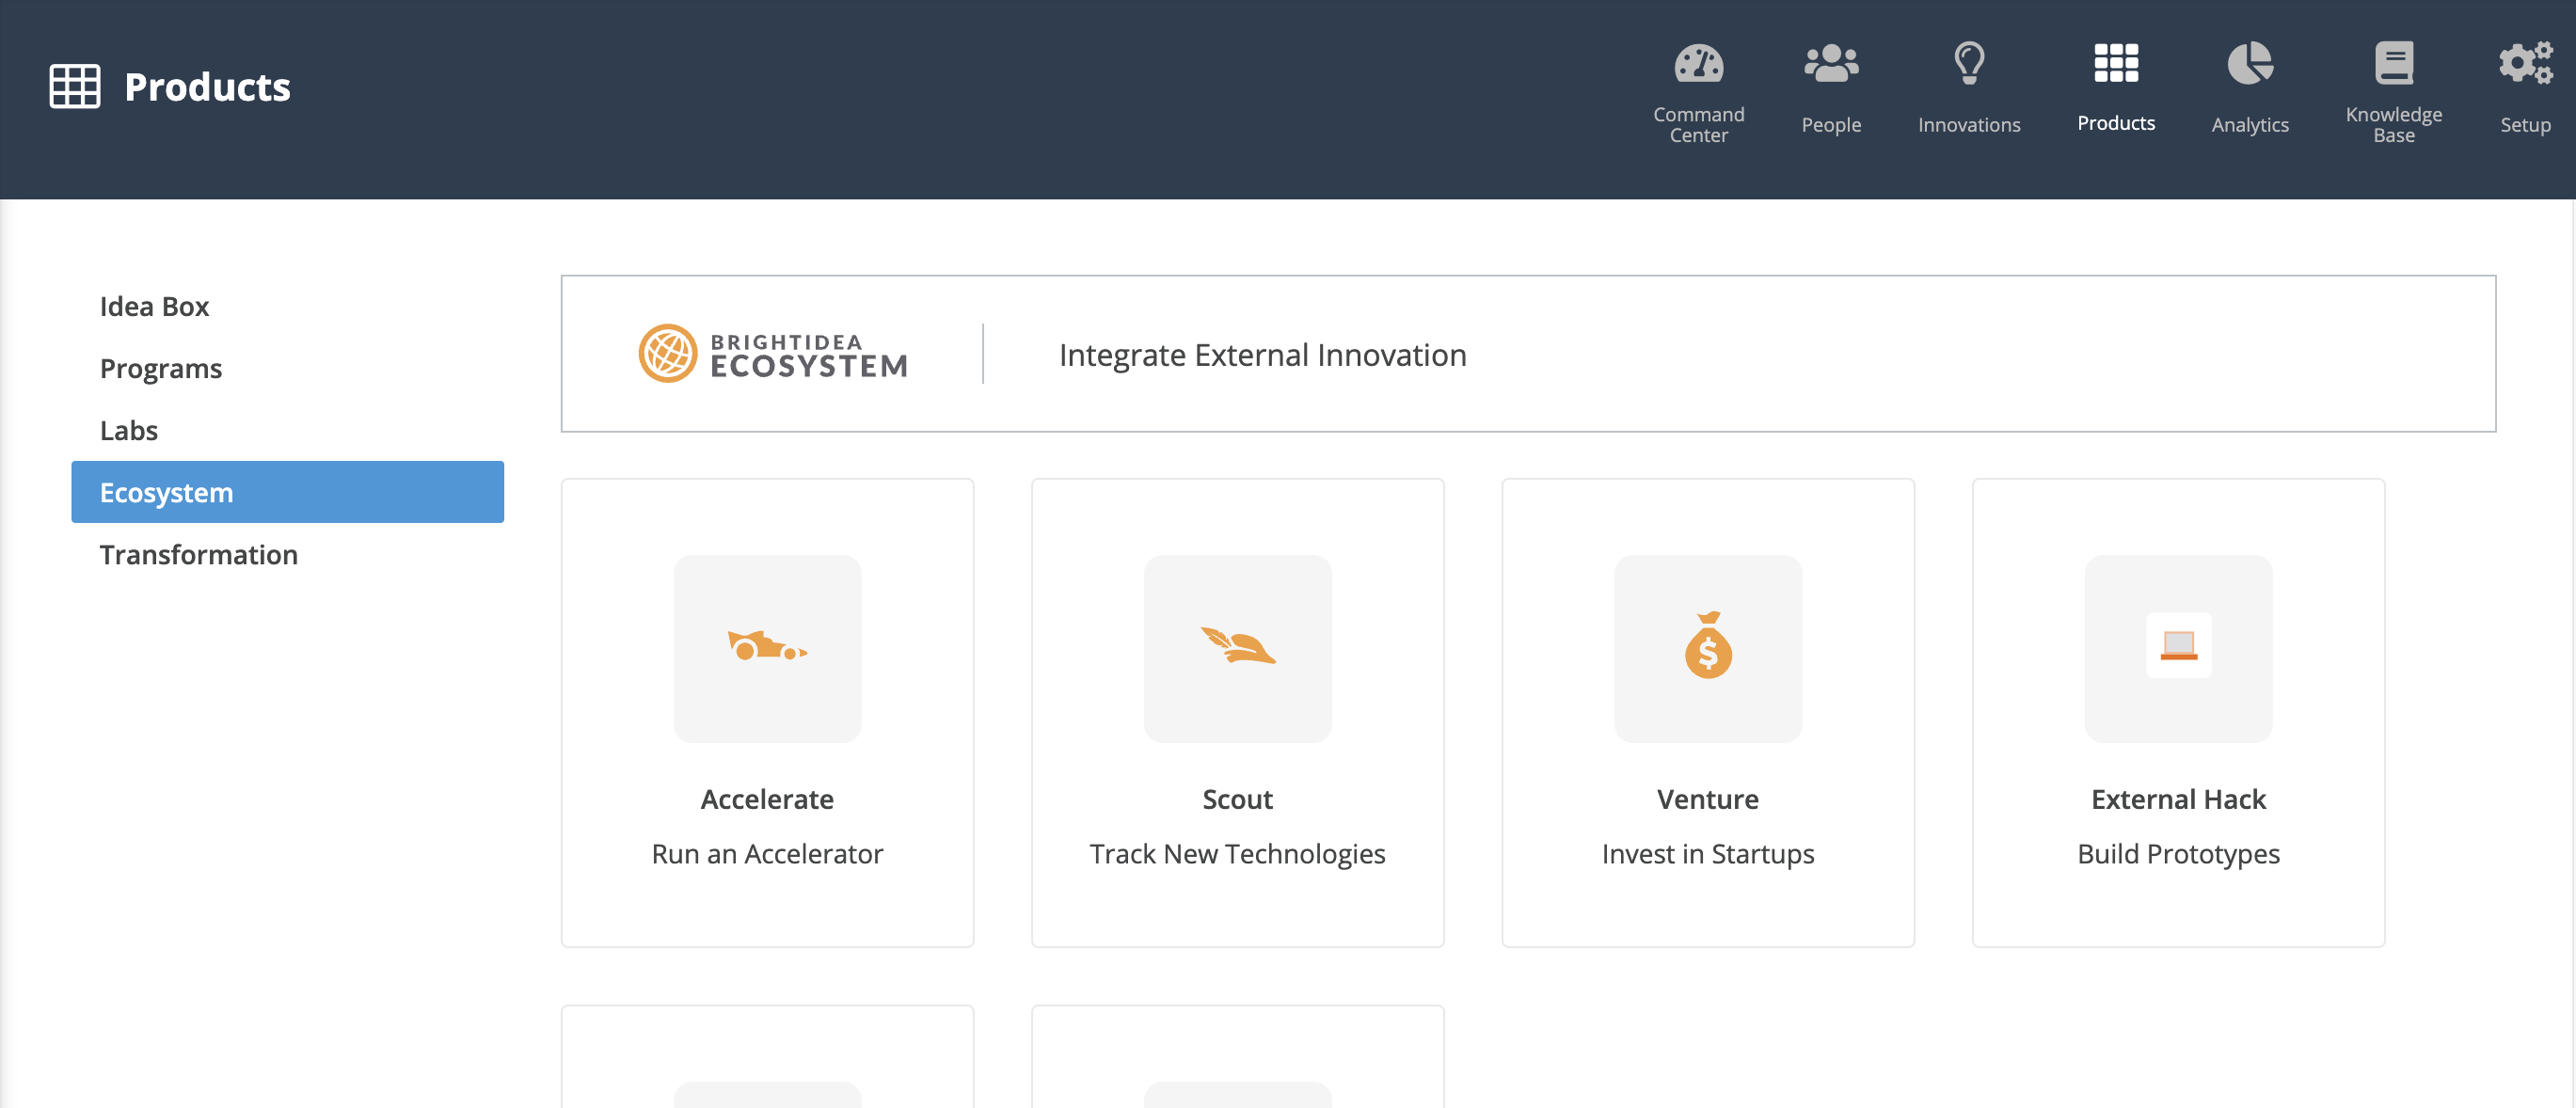Image resolution: width=2576 pixels, height=1108 pixels.
Task: Click the 'Integrate External Innovation' heading
Action: [1262, 354]
